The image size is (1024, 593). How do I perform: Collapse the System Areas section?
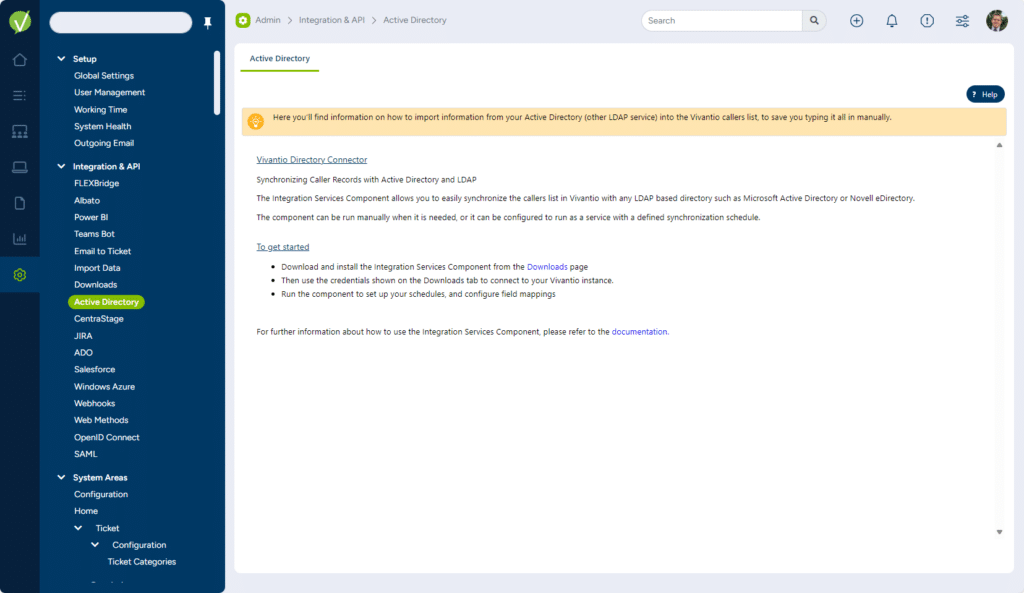[62, 477]
